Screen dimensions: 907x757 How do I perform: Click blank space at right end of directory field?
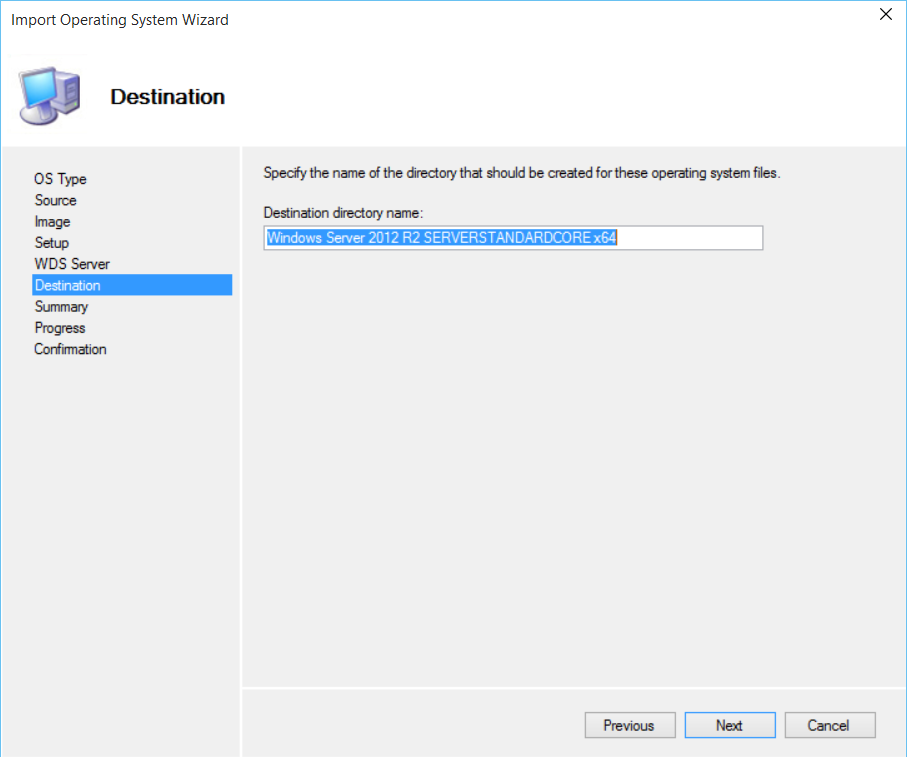click(700, 238)
